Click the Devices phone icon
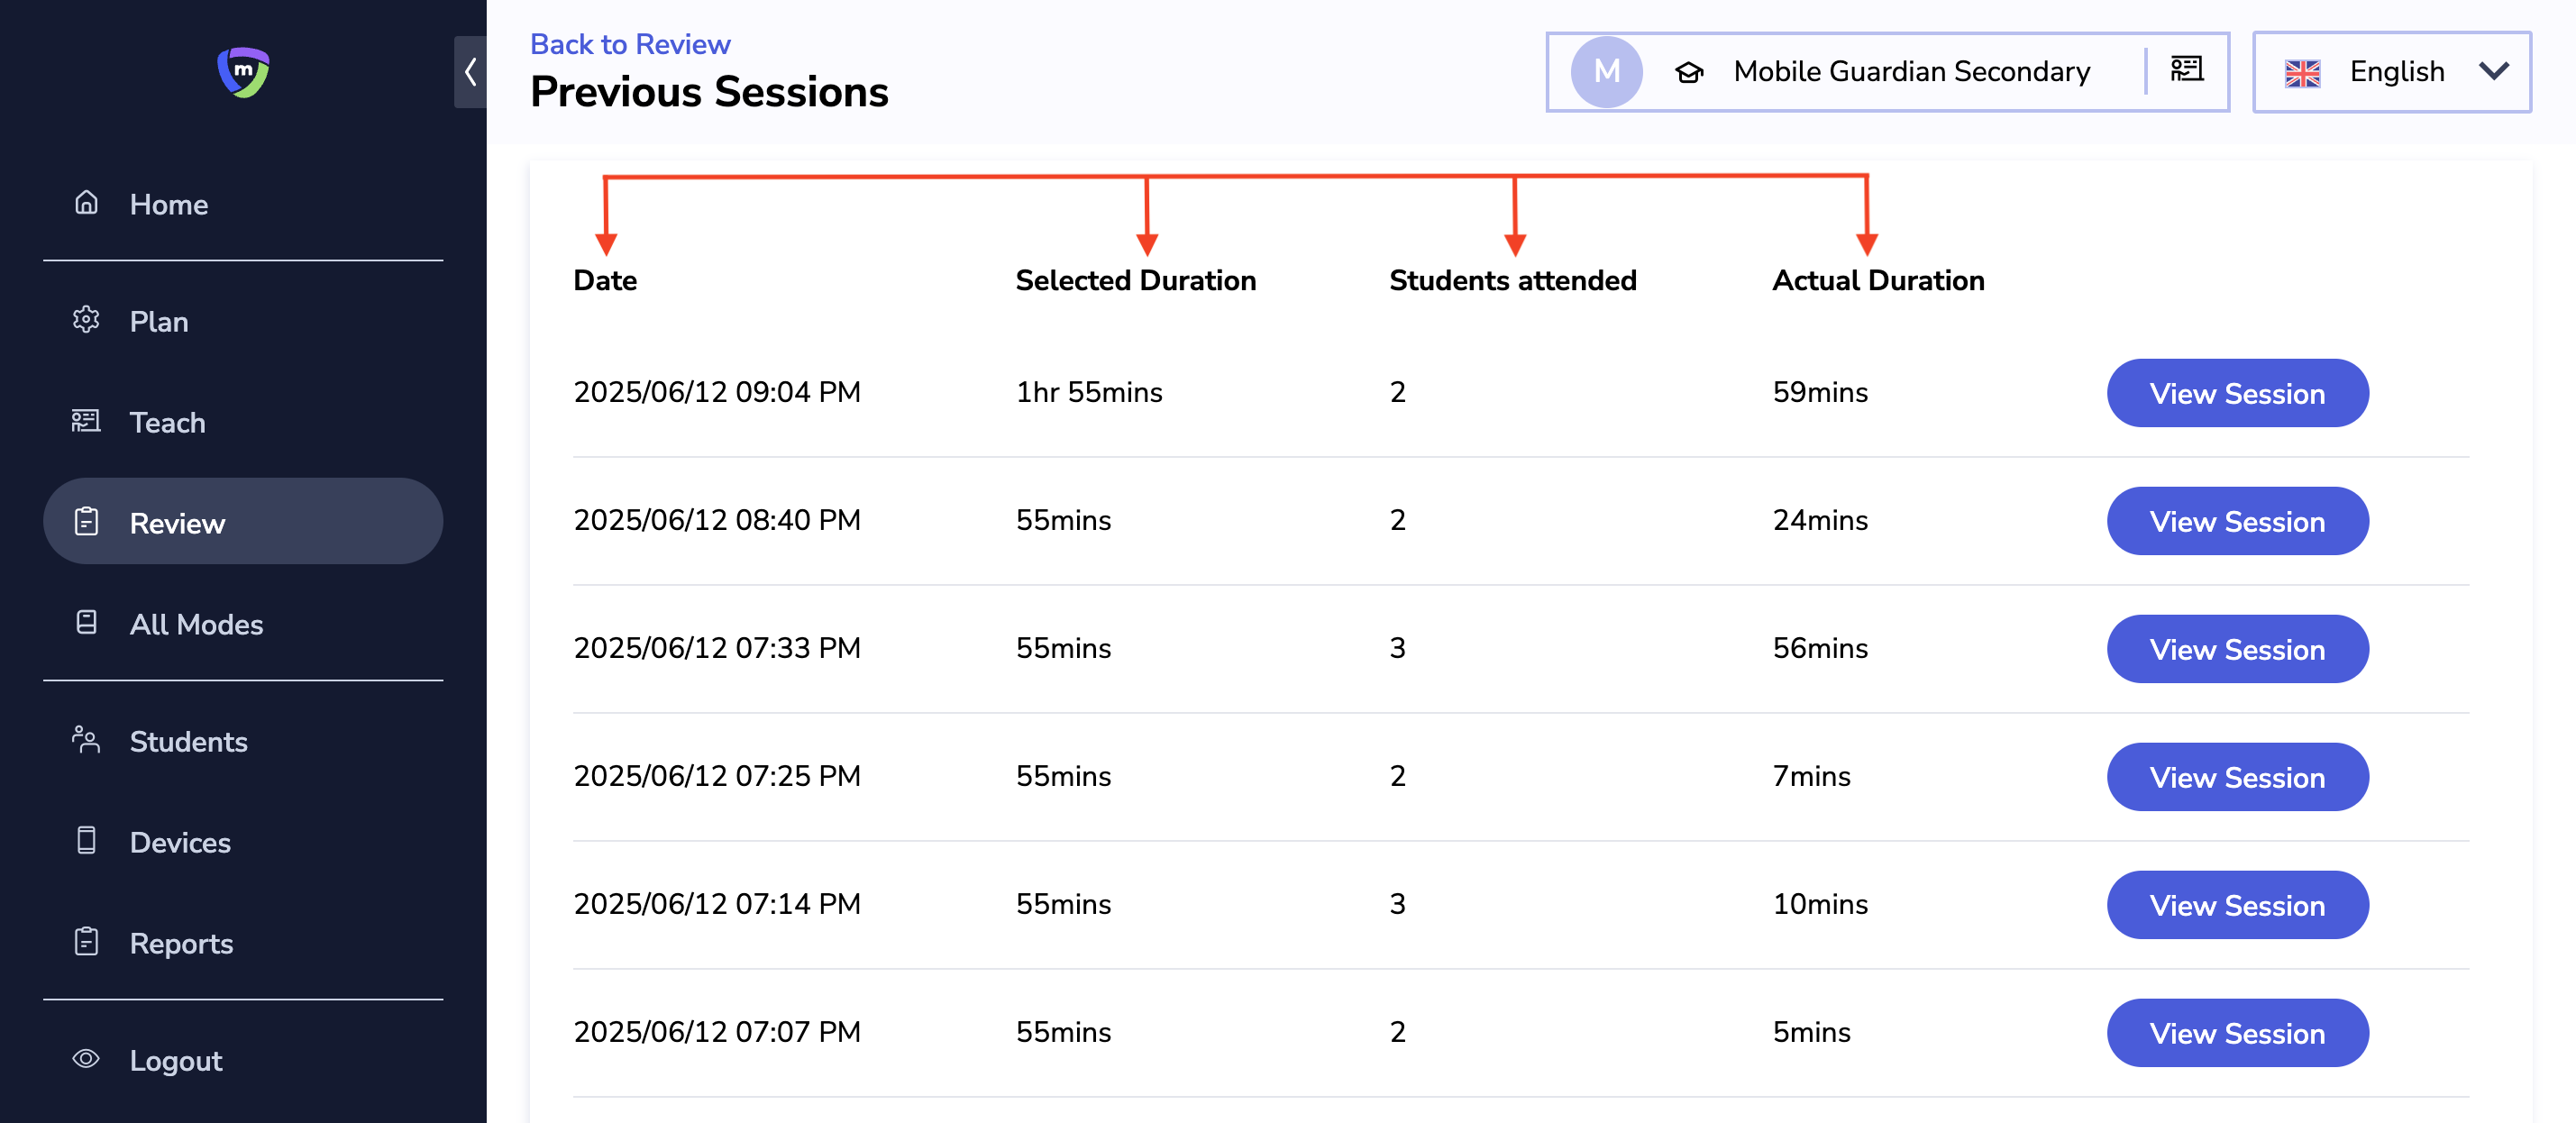This screenshot has height=1123, width=2576. pos(87,841)
